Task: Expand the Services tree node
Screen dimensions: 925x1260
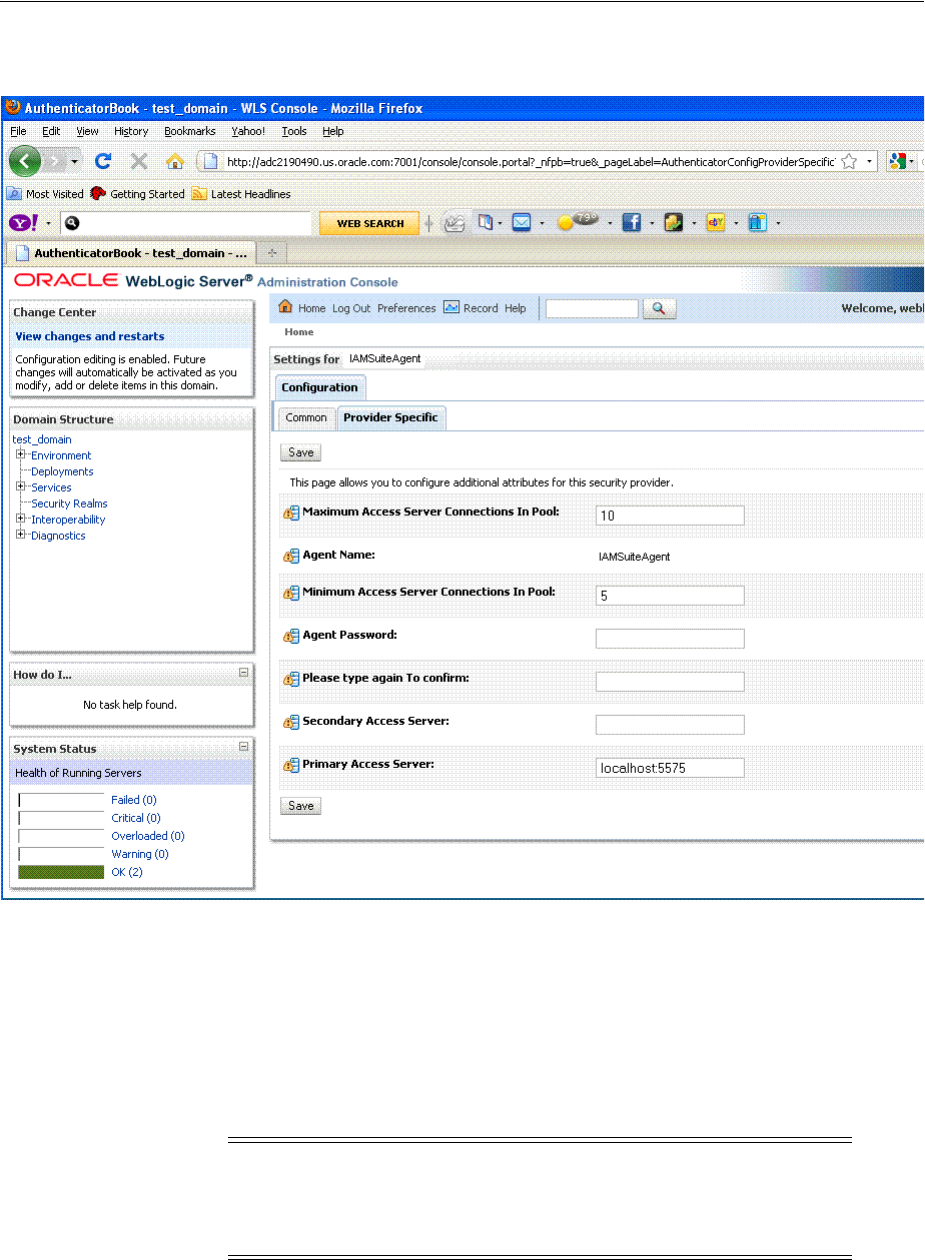Action: click(x=20, y=487)
